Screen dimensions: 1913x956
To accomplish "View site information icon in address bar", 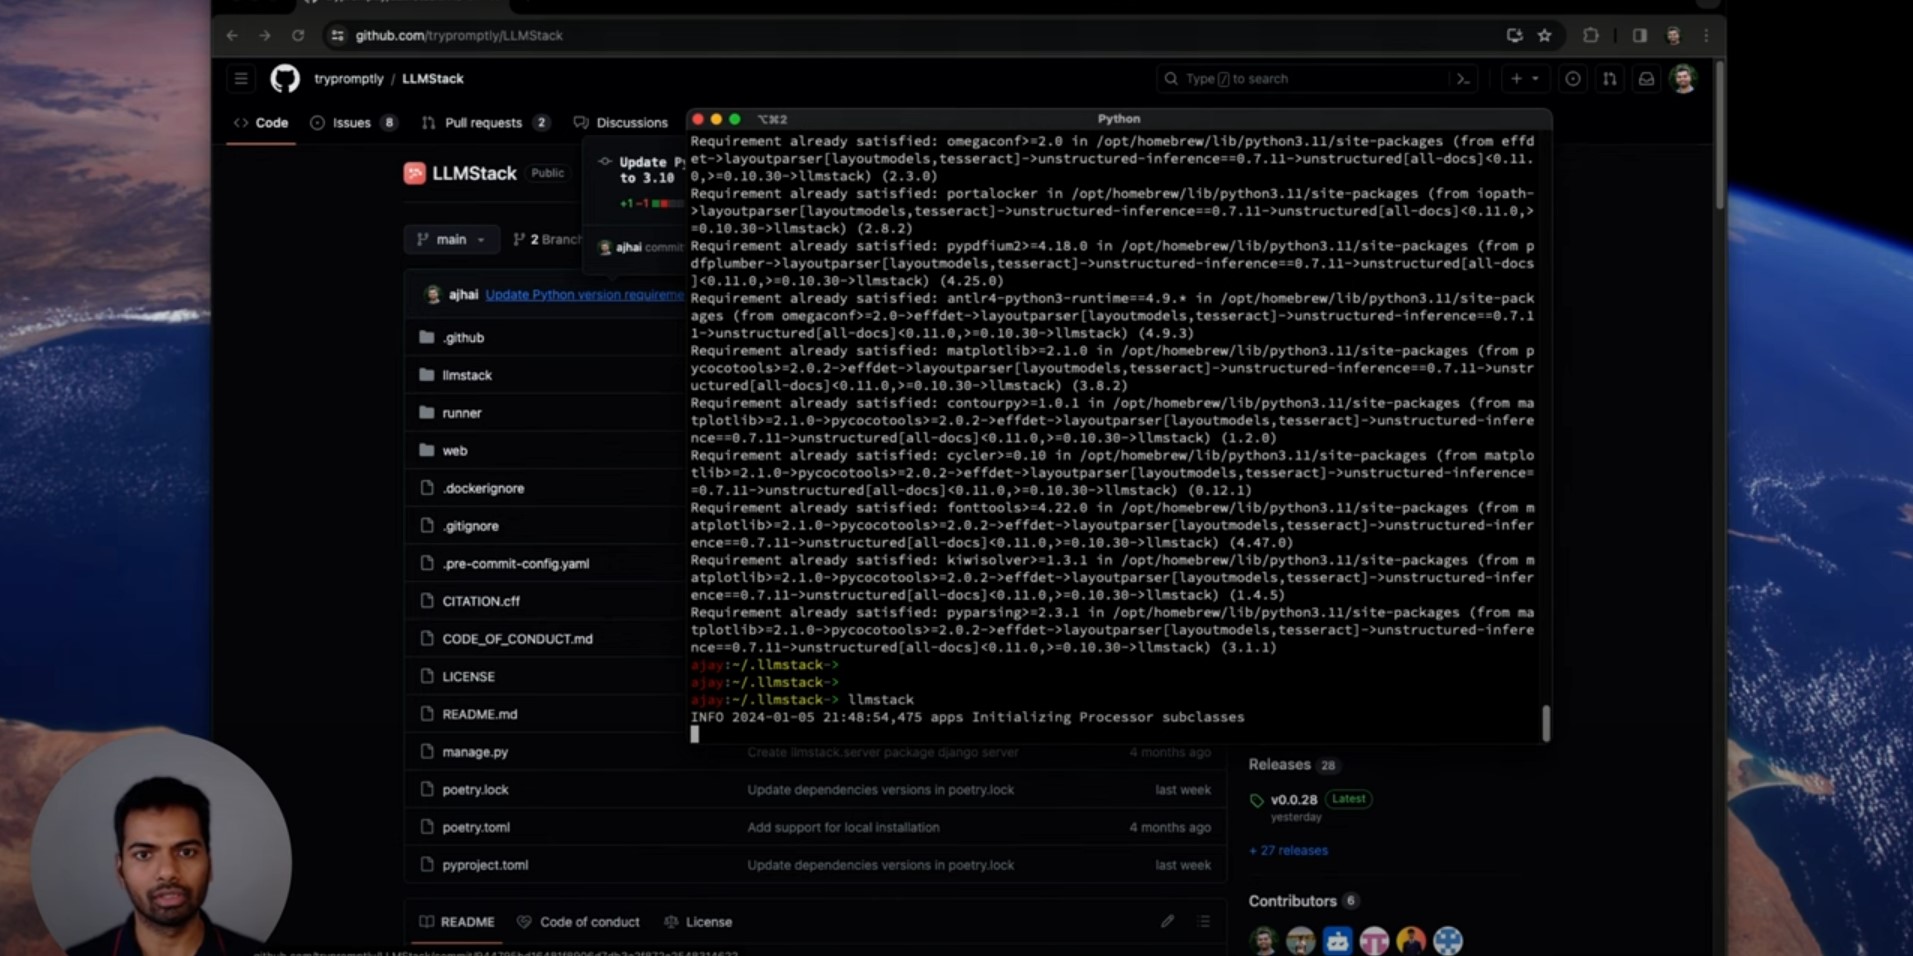I will tap(337, 35).
